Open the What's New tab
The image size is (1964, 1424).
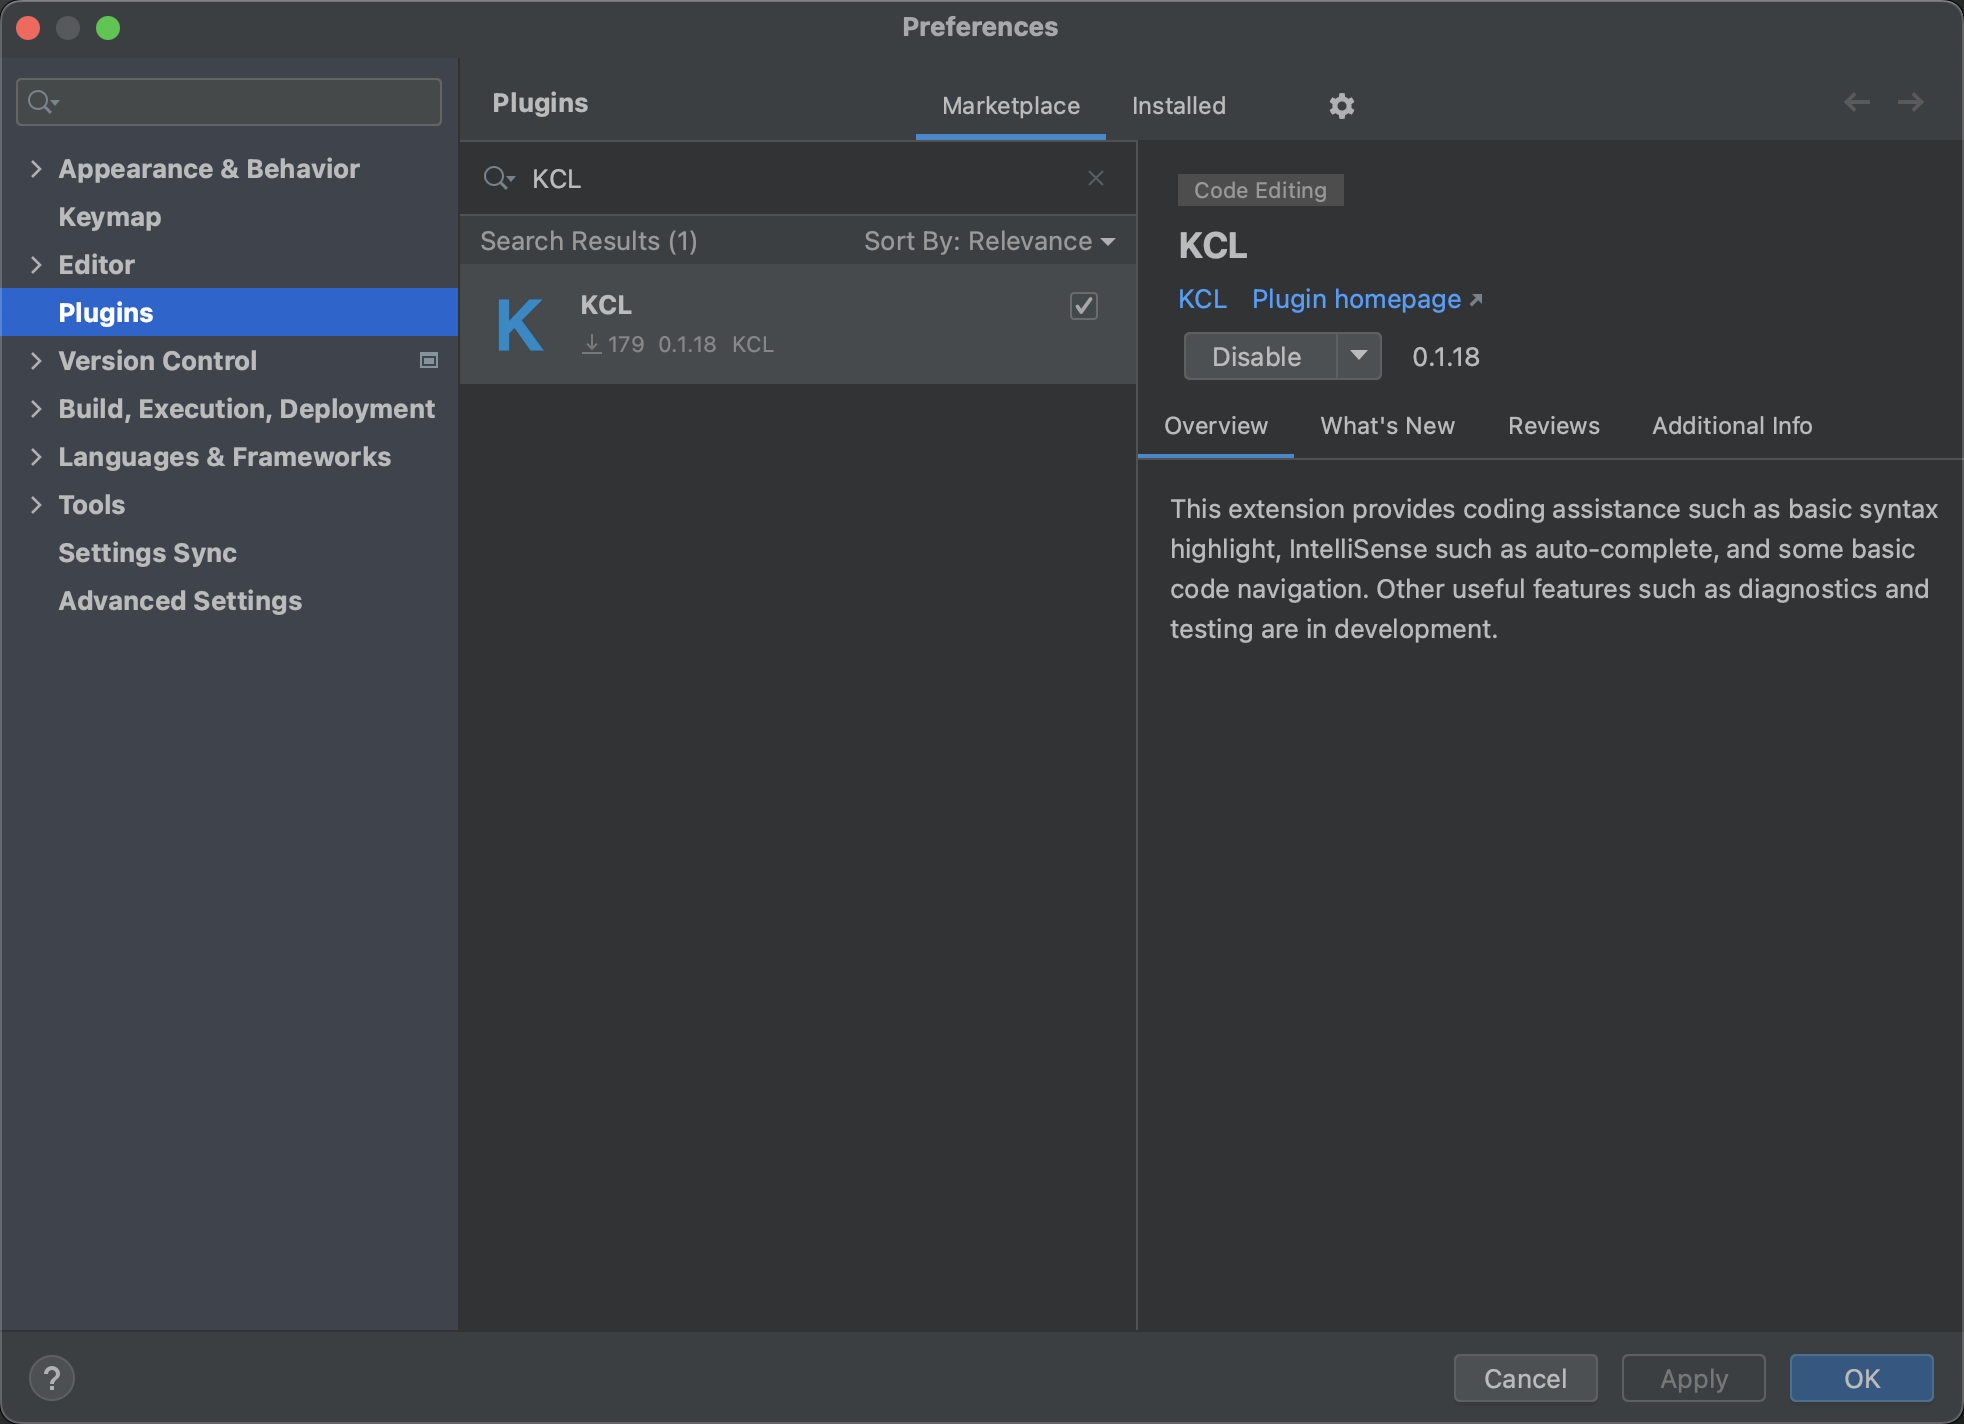pos(1387,426)
